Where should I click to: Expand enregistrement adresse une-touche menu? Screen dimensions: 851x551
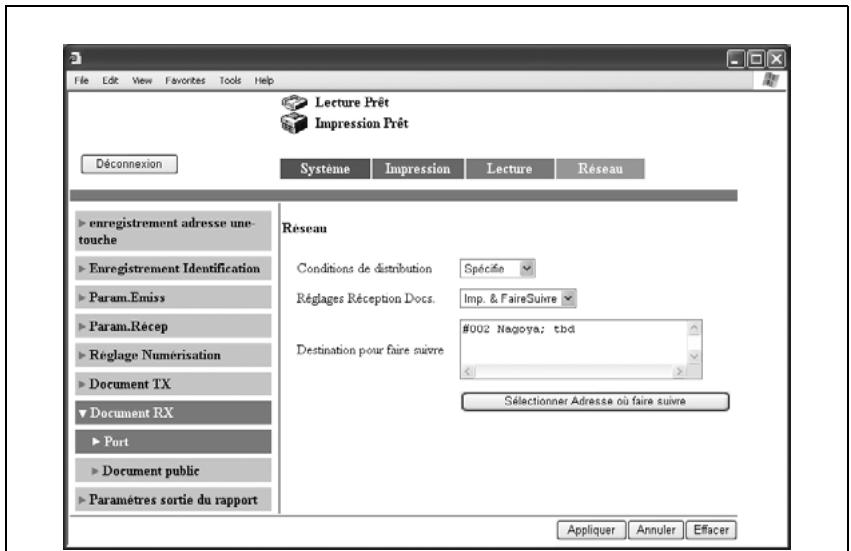click(173, 231)
